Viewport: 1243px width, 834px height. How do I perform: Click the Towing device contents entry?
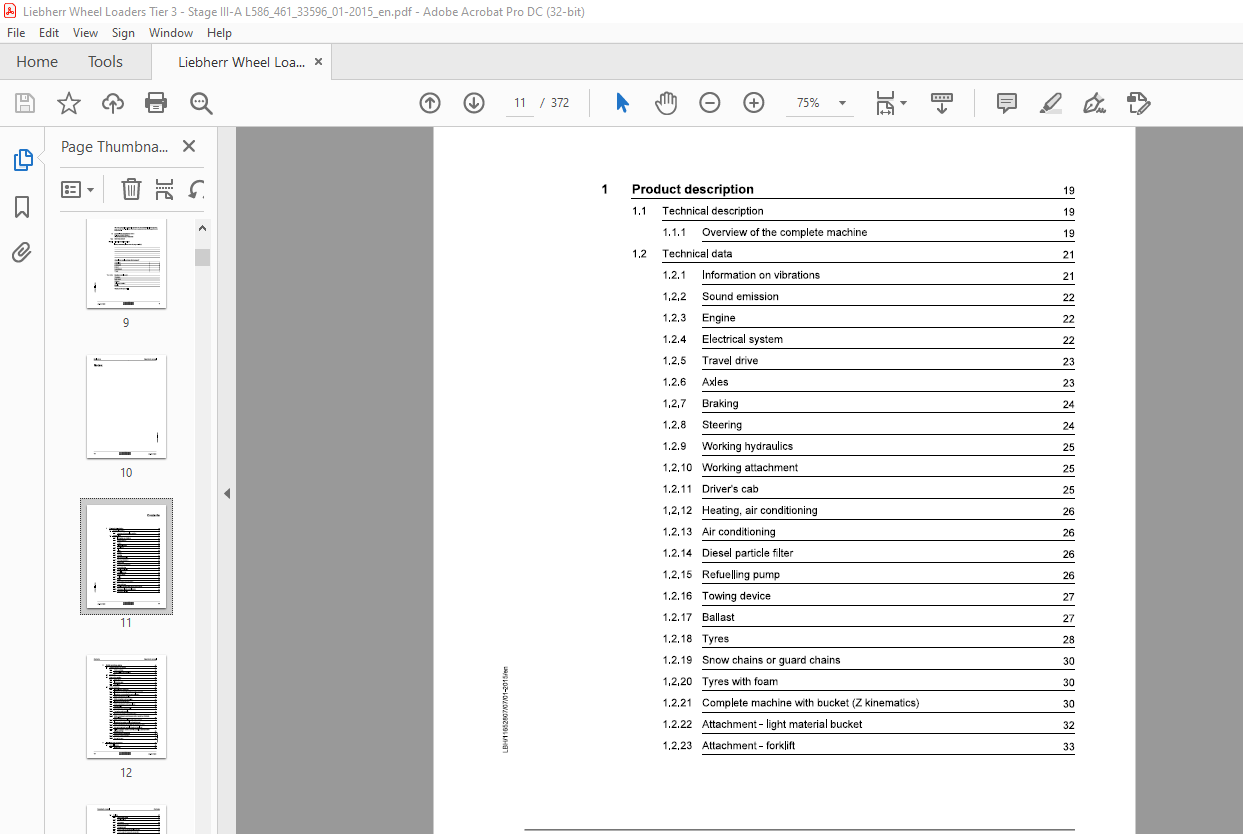(x=736, y=596)
